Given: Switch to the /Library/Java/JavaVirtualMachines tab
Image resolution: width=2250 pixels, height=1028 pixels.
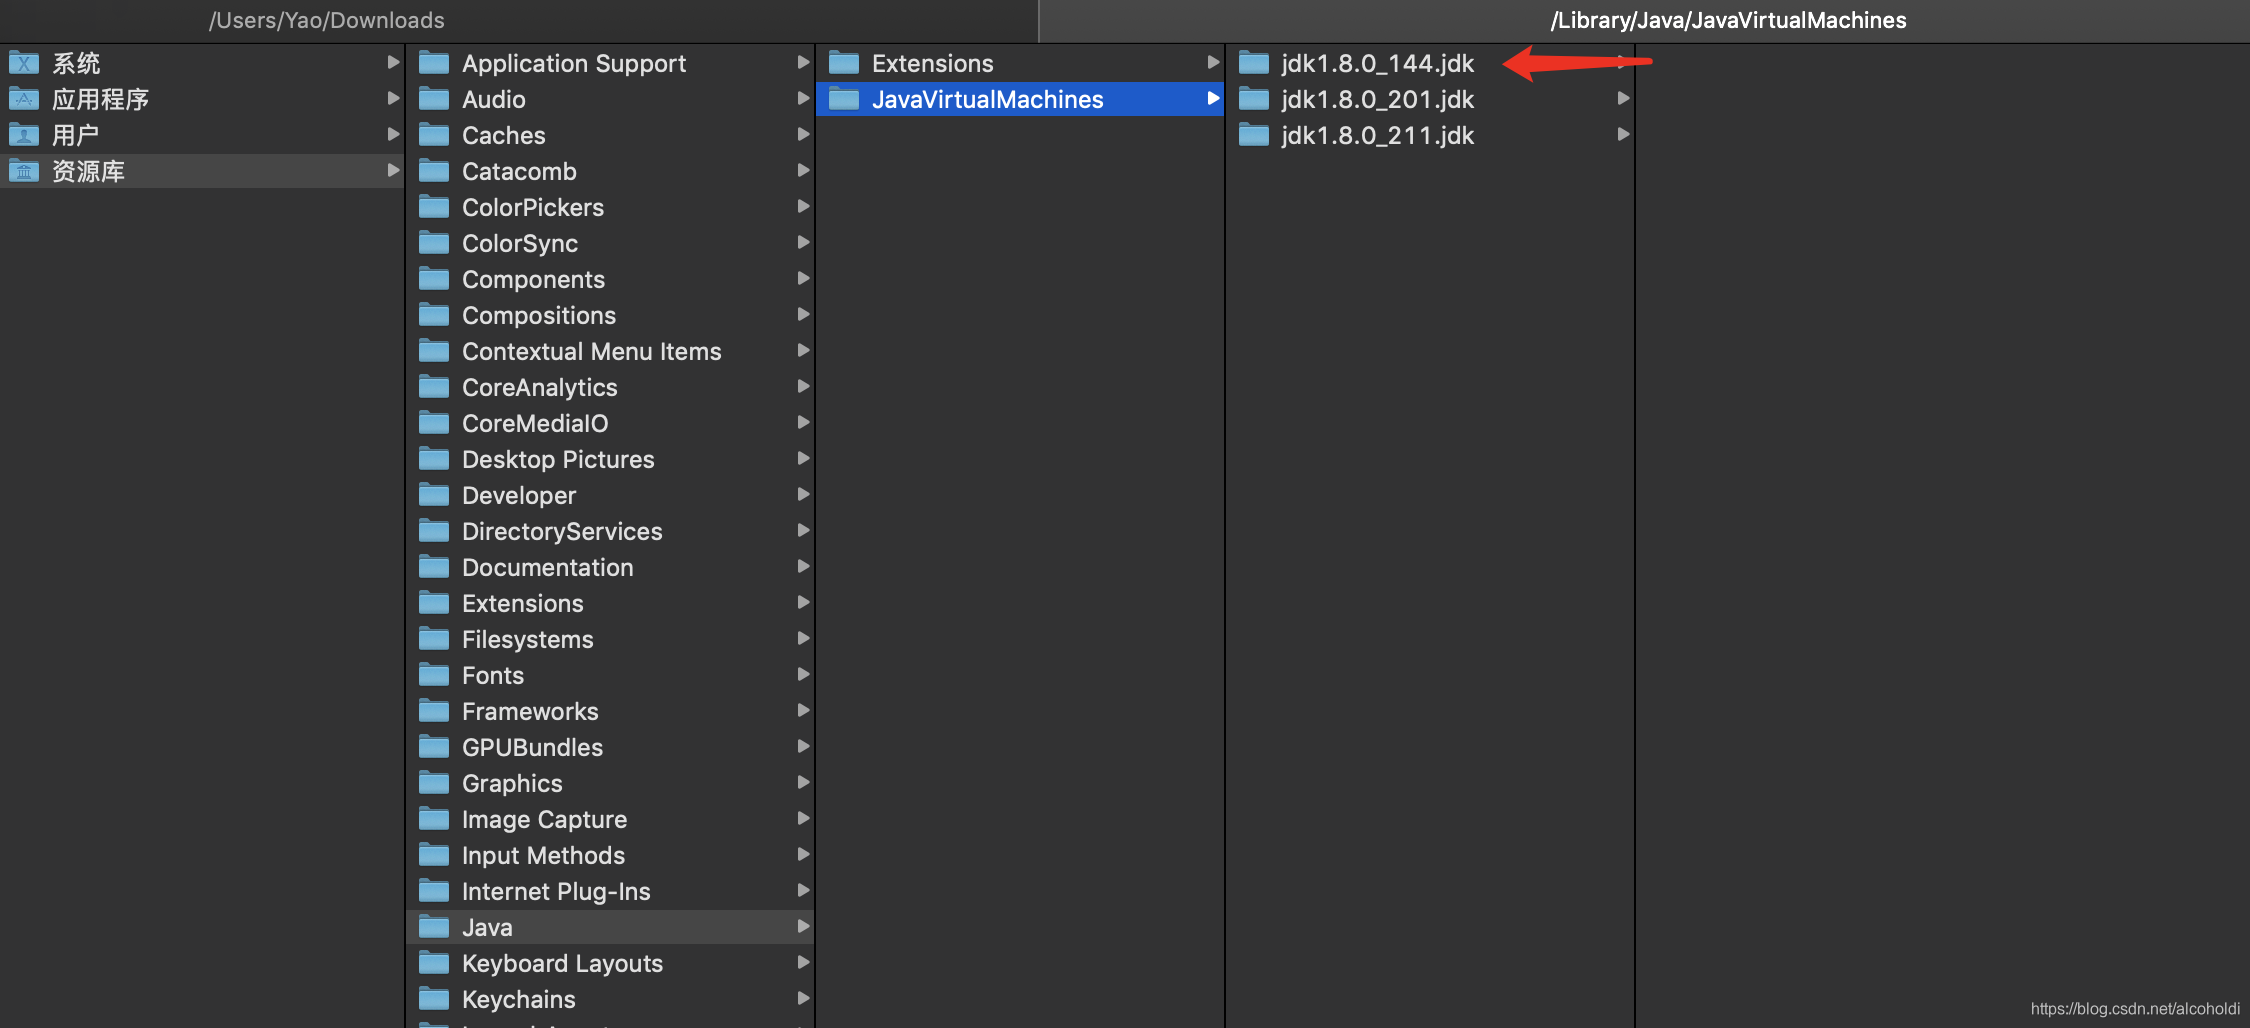Looking at the screenshot, I should tap(1645, 20).
